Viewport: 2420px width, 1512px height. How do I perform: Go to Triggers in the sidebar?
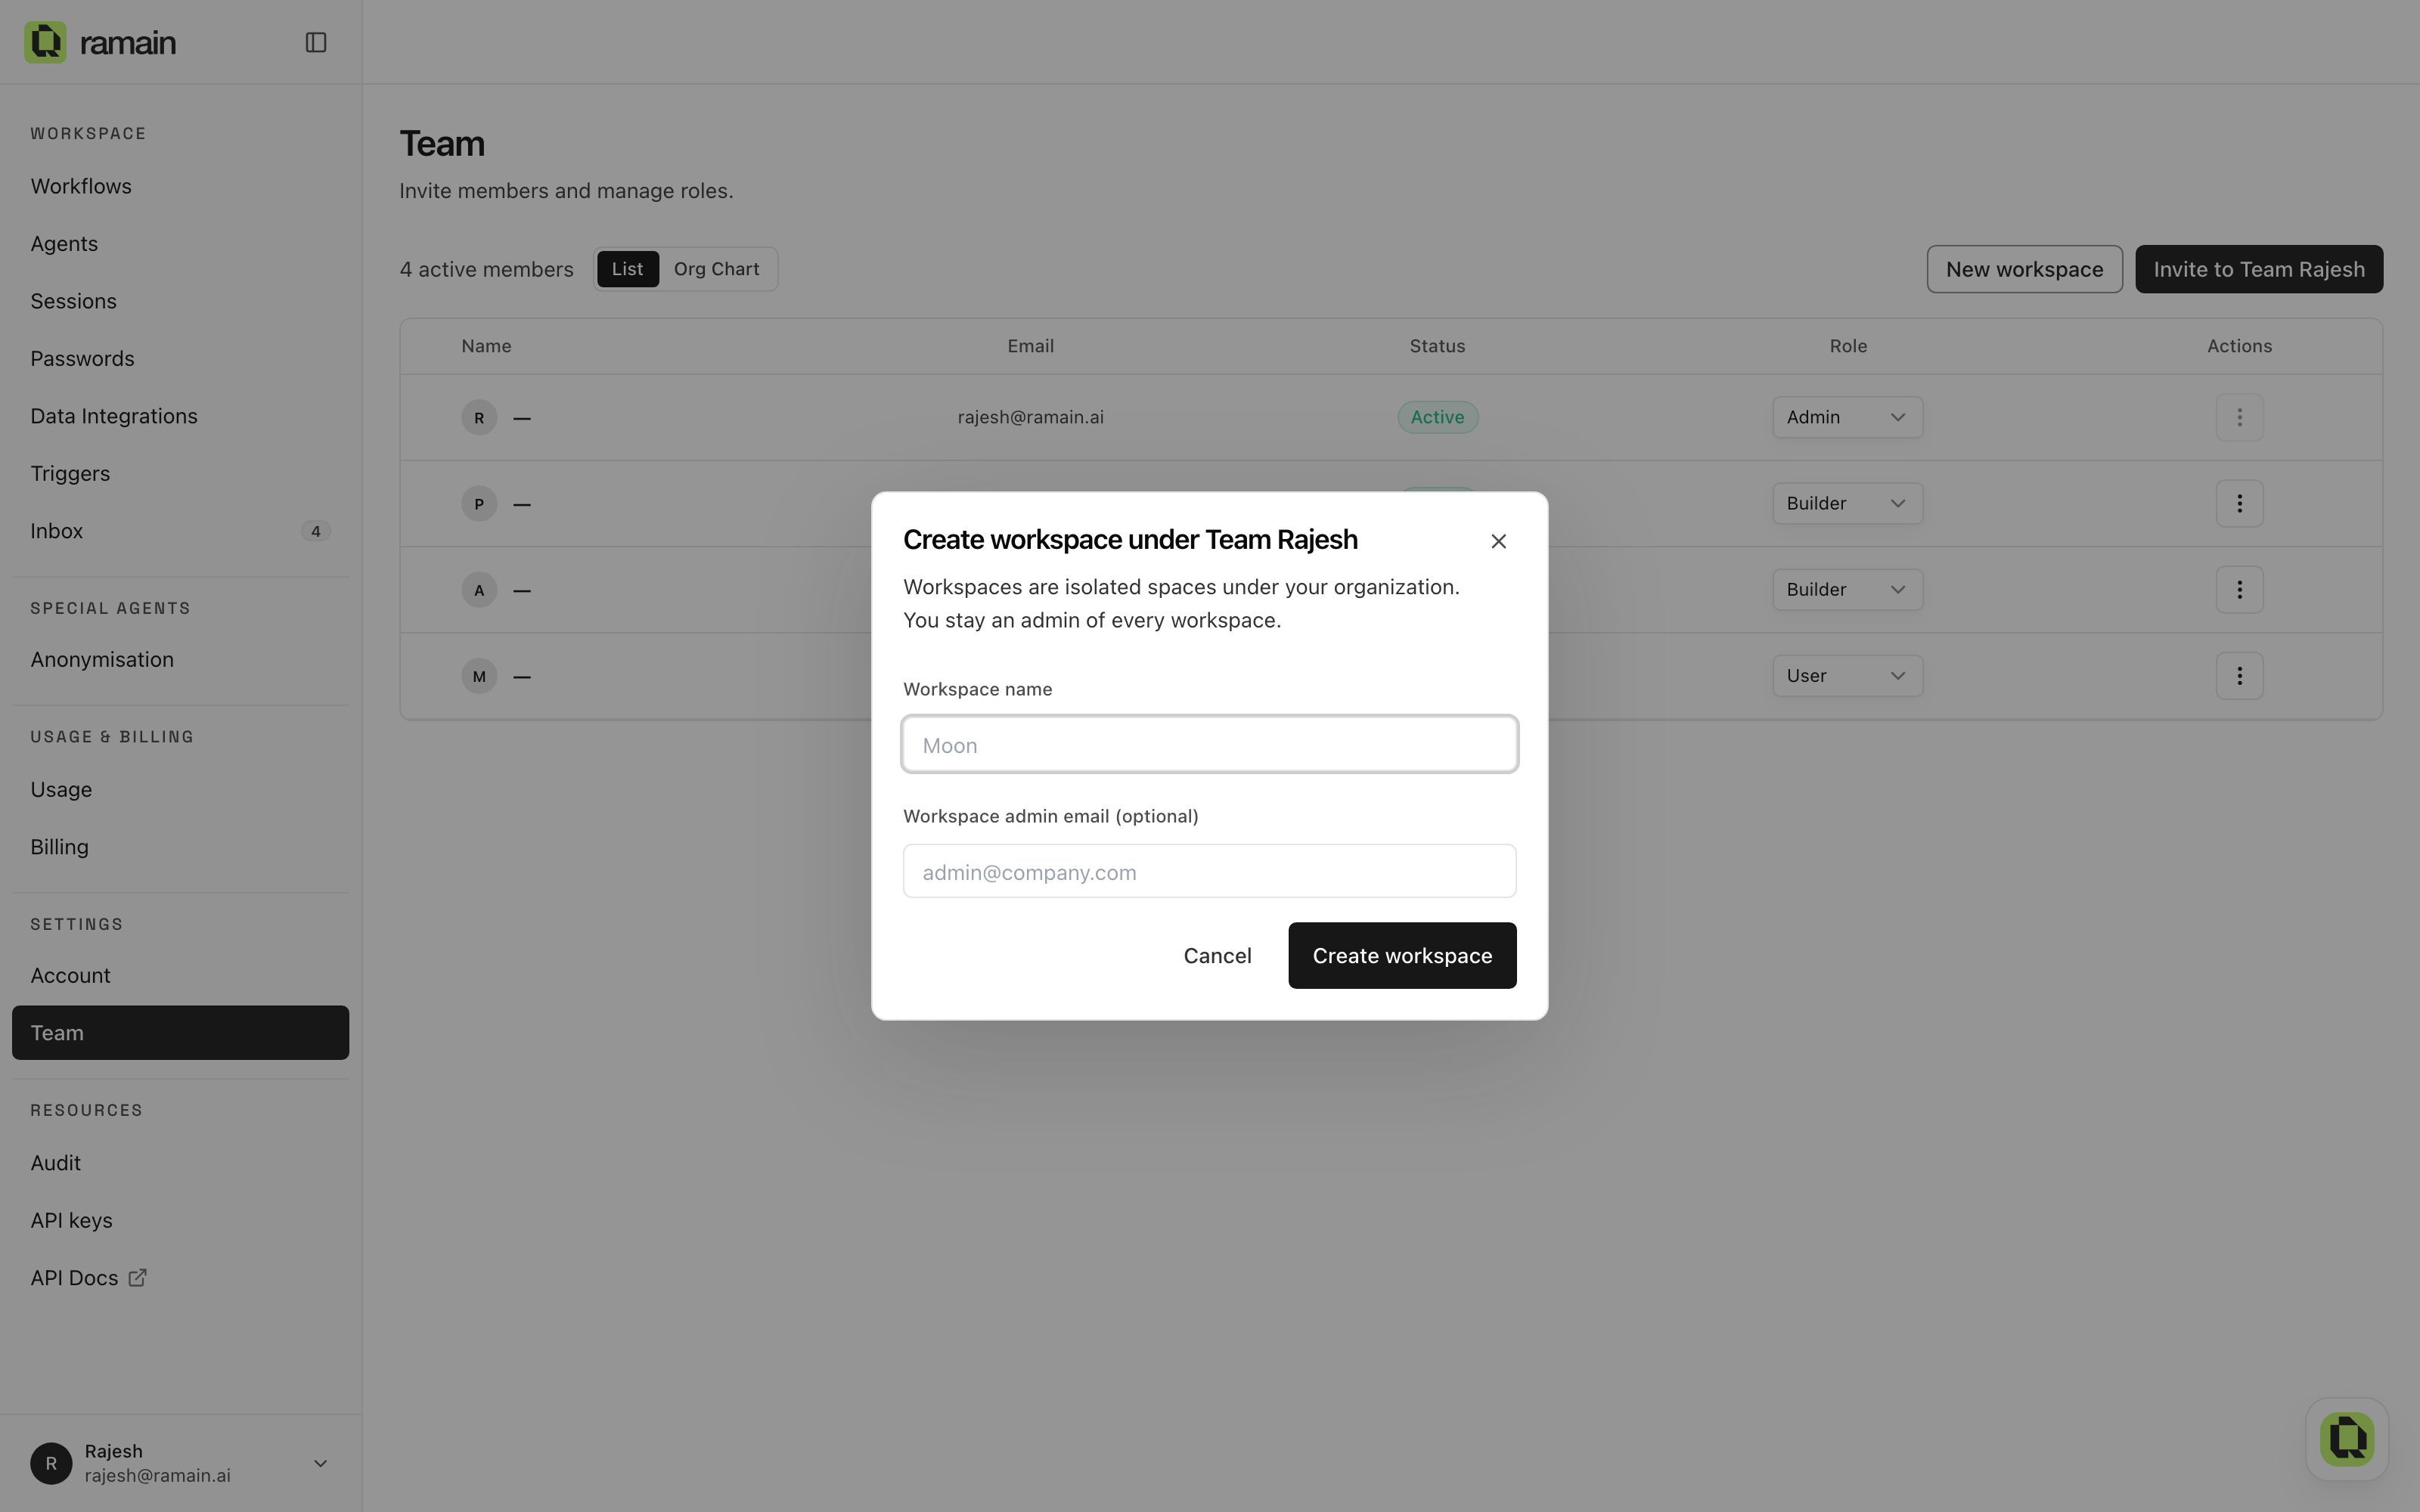pyautogui.click(x=180, y=473)
